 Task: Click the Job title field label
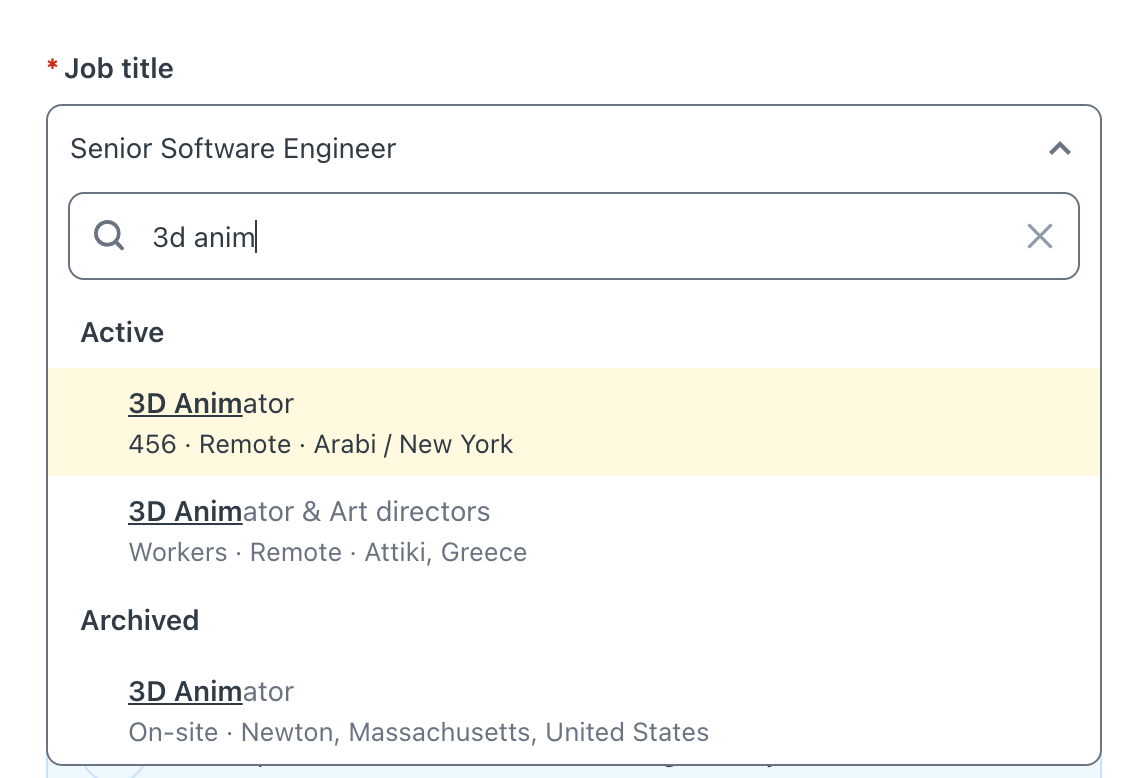tap(118, 68)
